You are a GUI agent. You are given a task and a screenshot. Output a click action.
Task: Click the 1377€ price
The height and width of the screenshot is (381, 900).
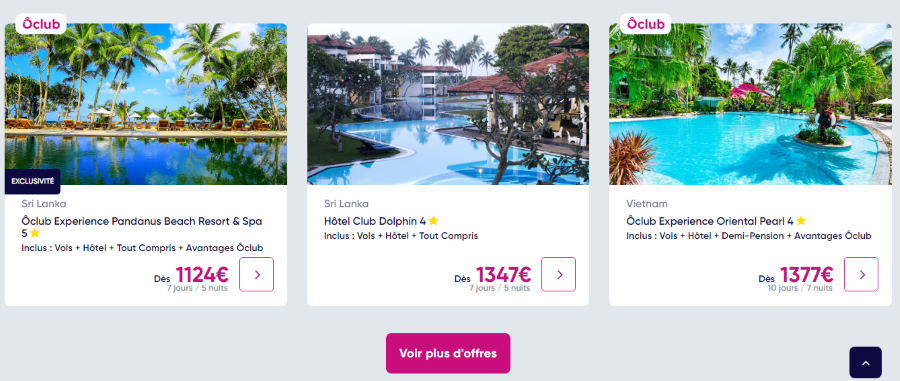click(x=806, y=275)
